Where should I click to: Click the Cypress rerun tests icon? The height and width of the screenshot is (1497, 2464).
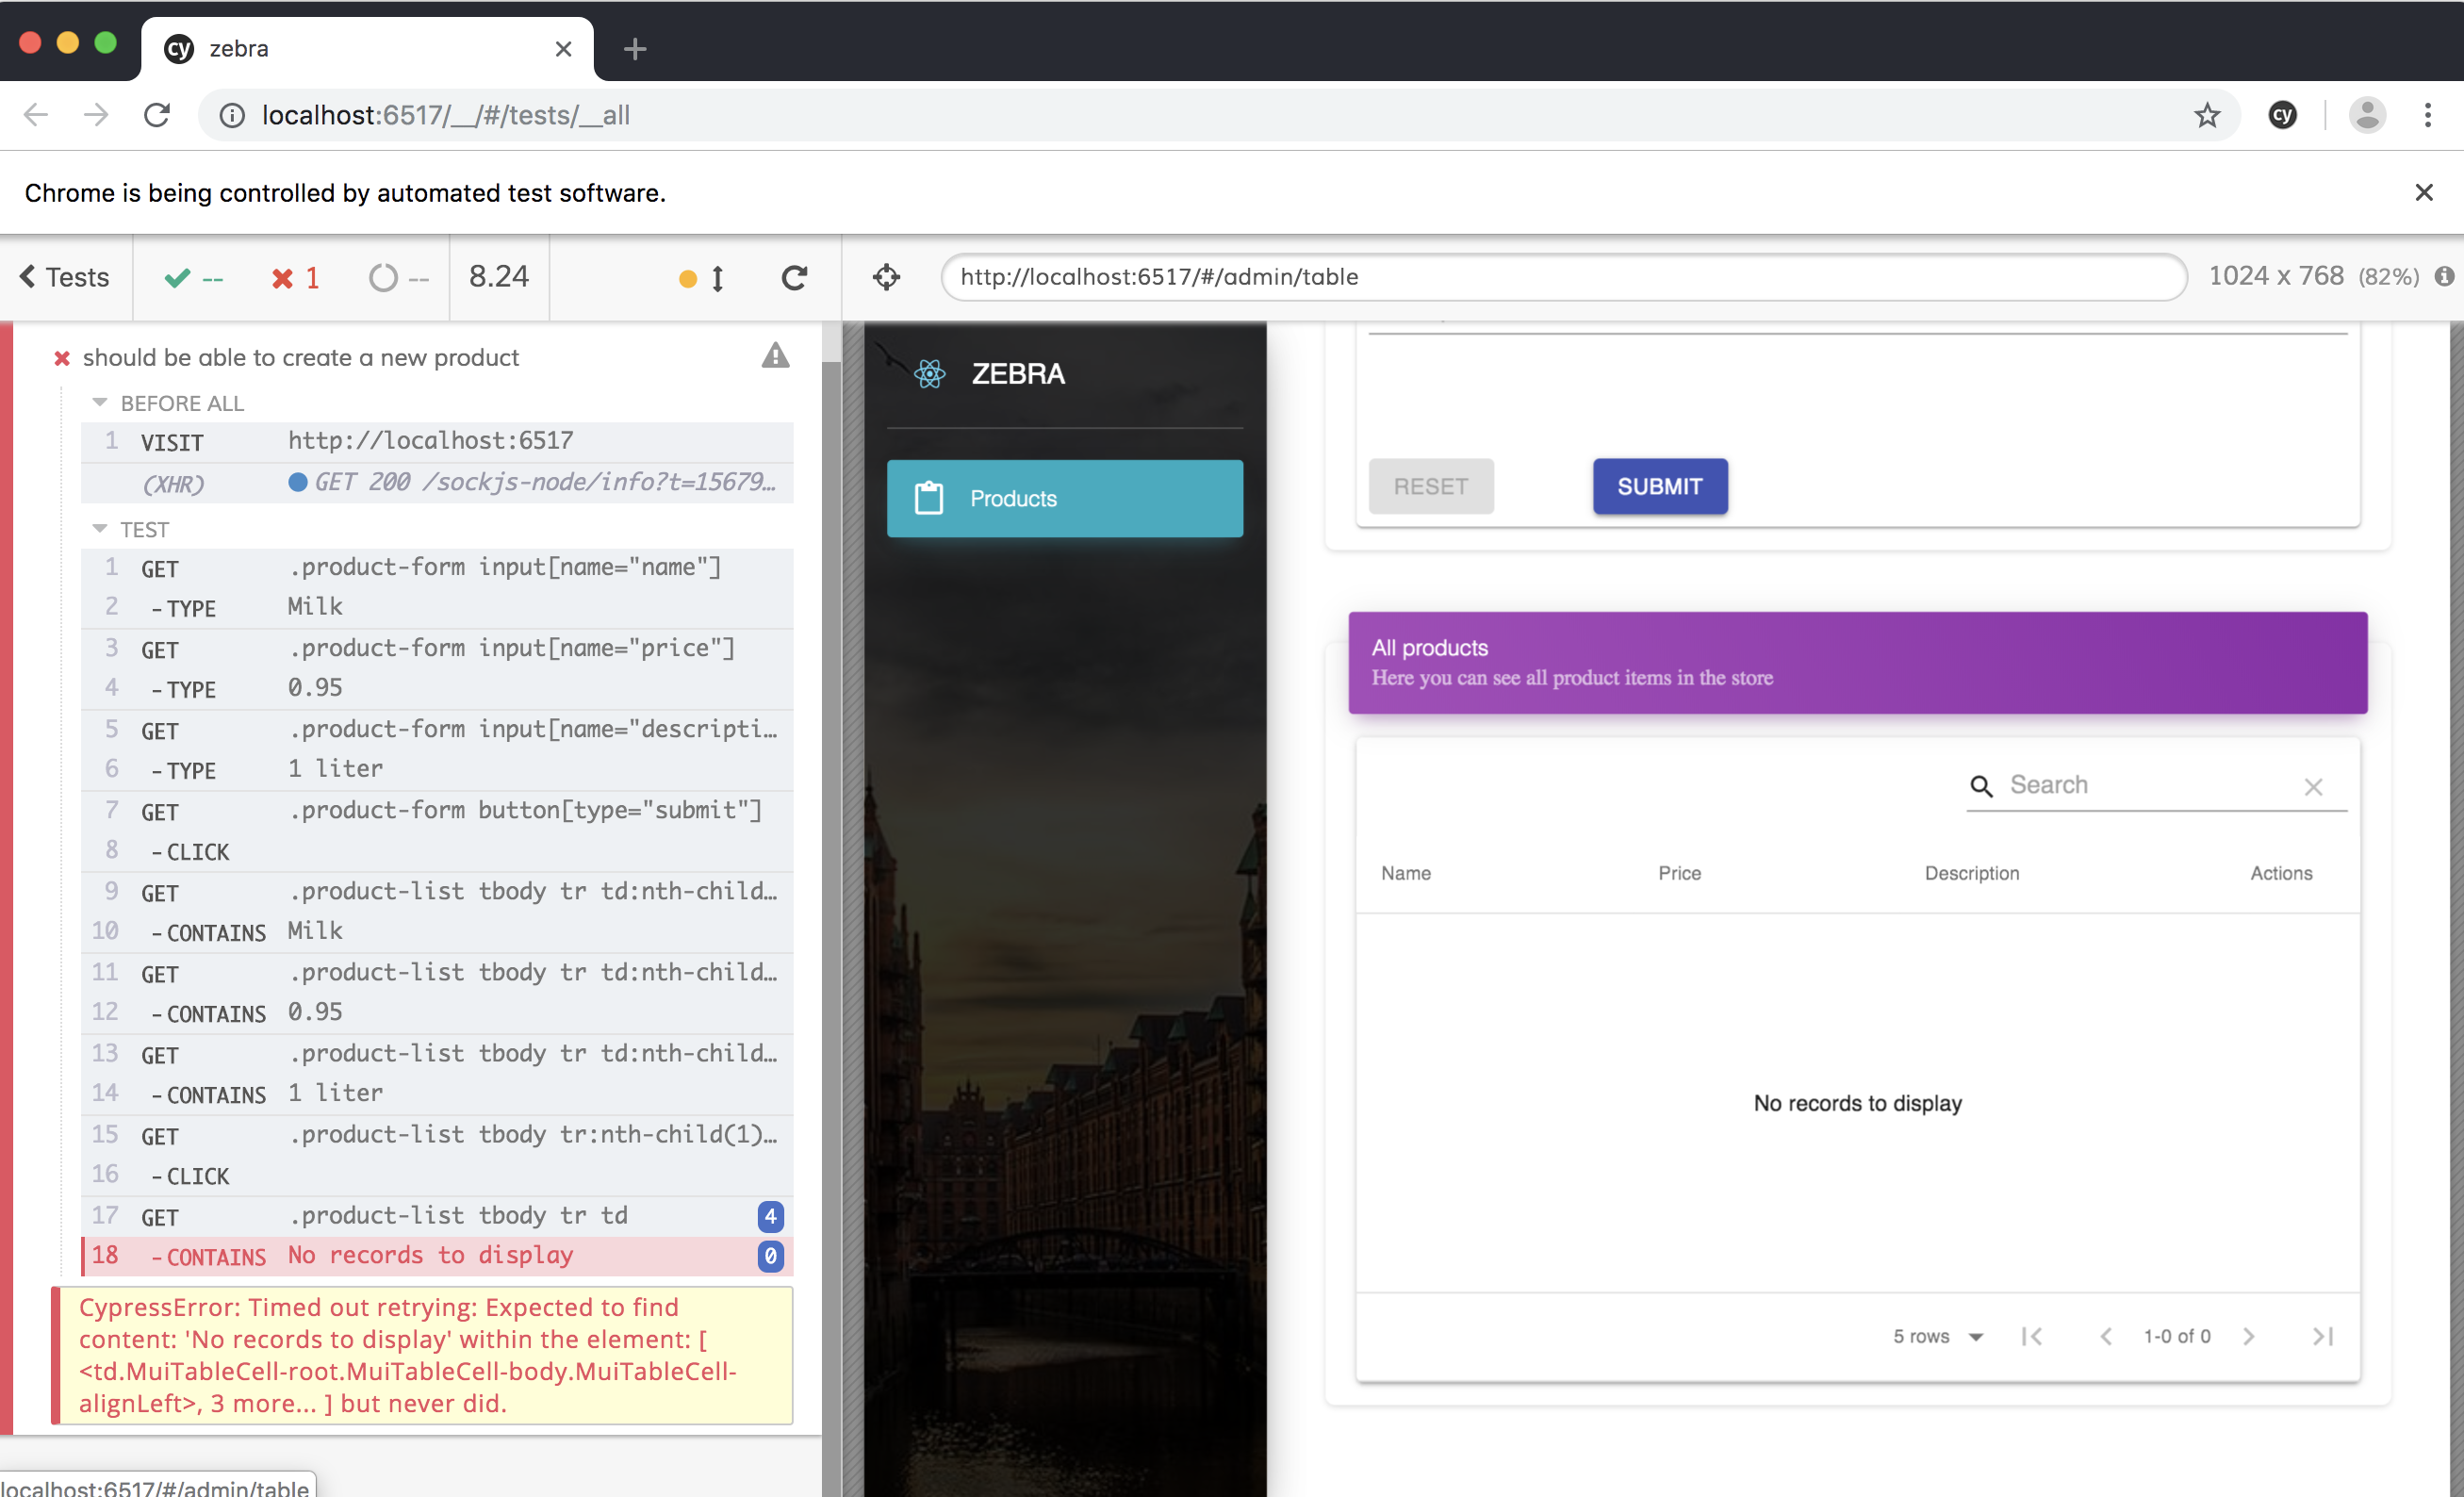coord(794,277)
